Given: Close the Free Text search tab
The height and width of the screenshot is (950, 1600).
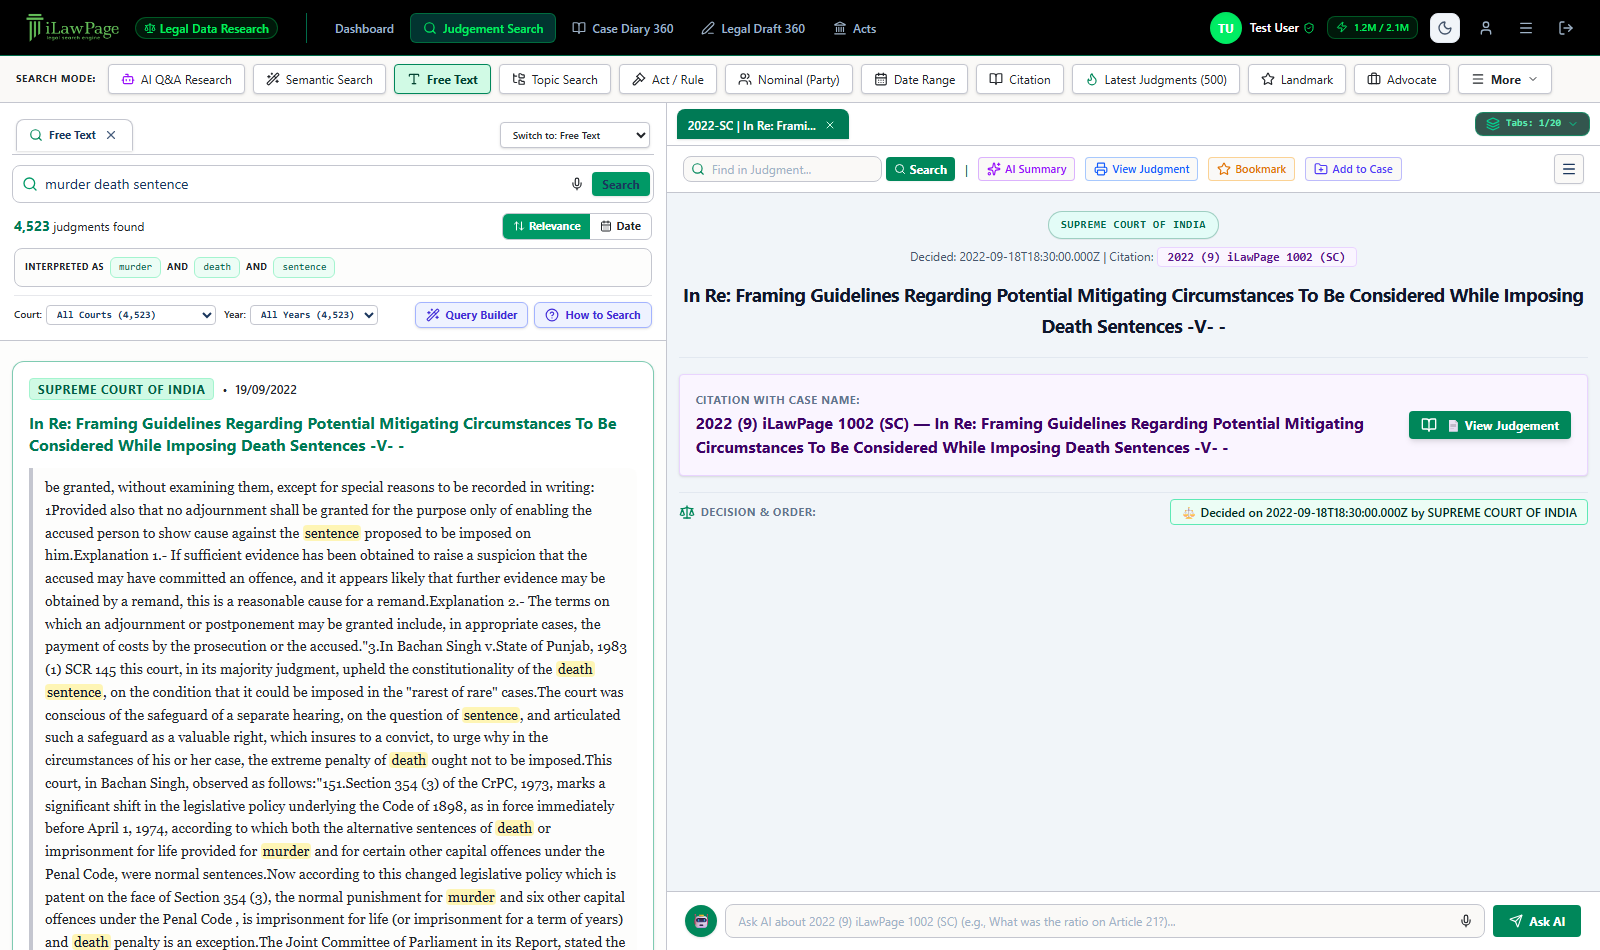Looking at the screenshot, I should [111, 135].
